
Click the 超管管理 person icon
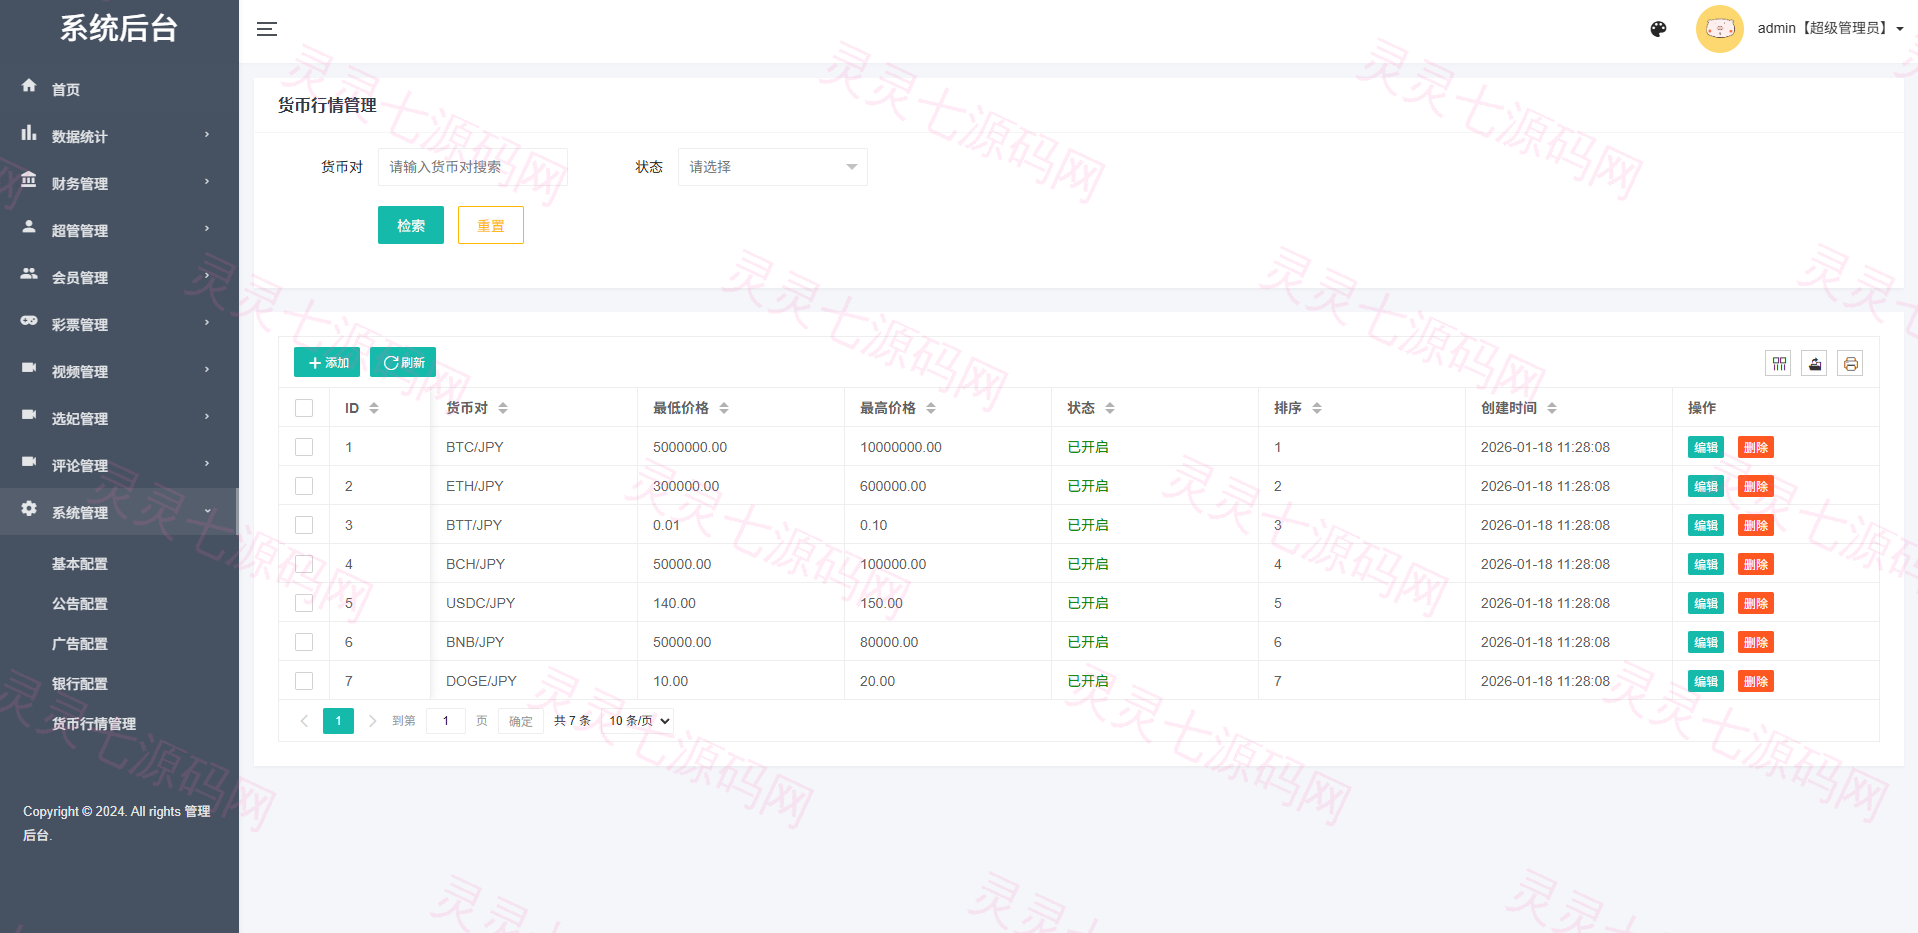pos(29,227)
